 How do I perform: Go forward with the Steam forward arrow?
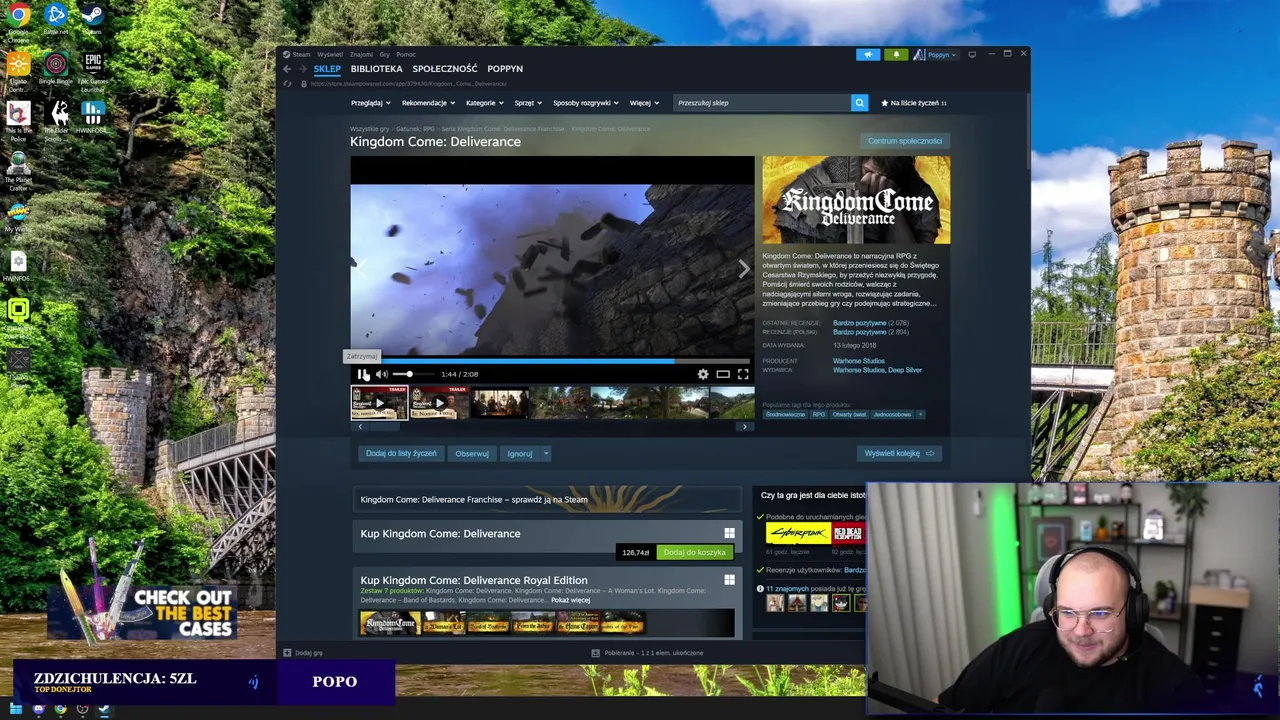302,69
